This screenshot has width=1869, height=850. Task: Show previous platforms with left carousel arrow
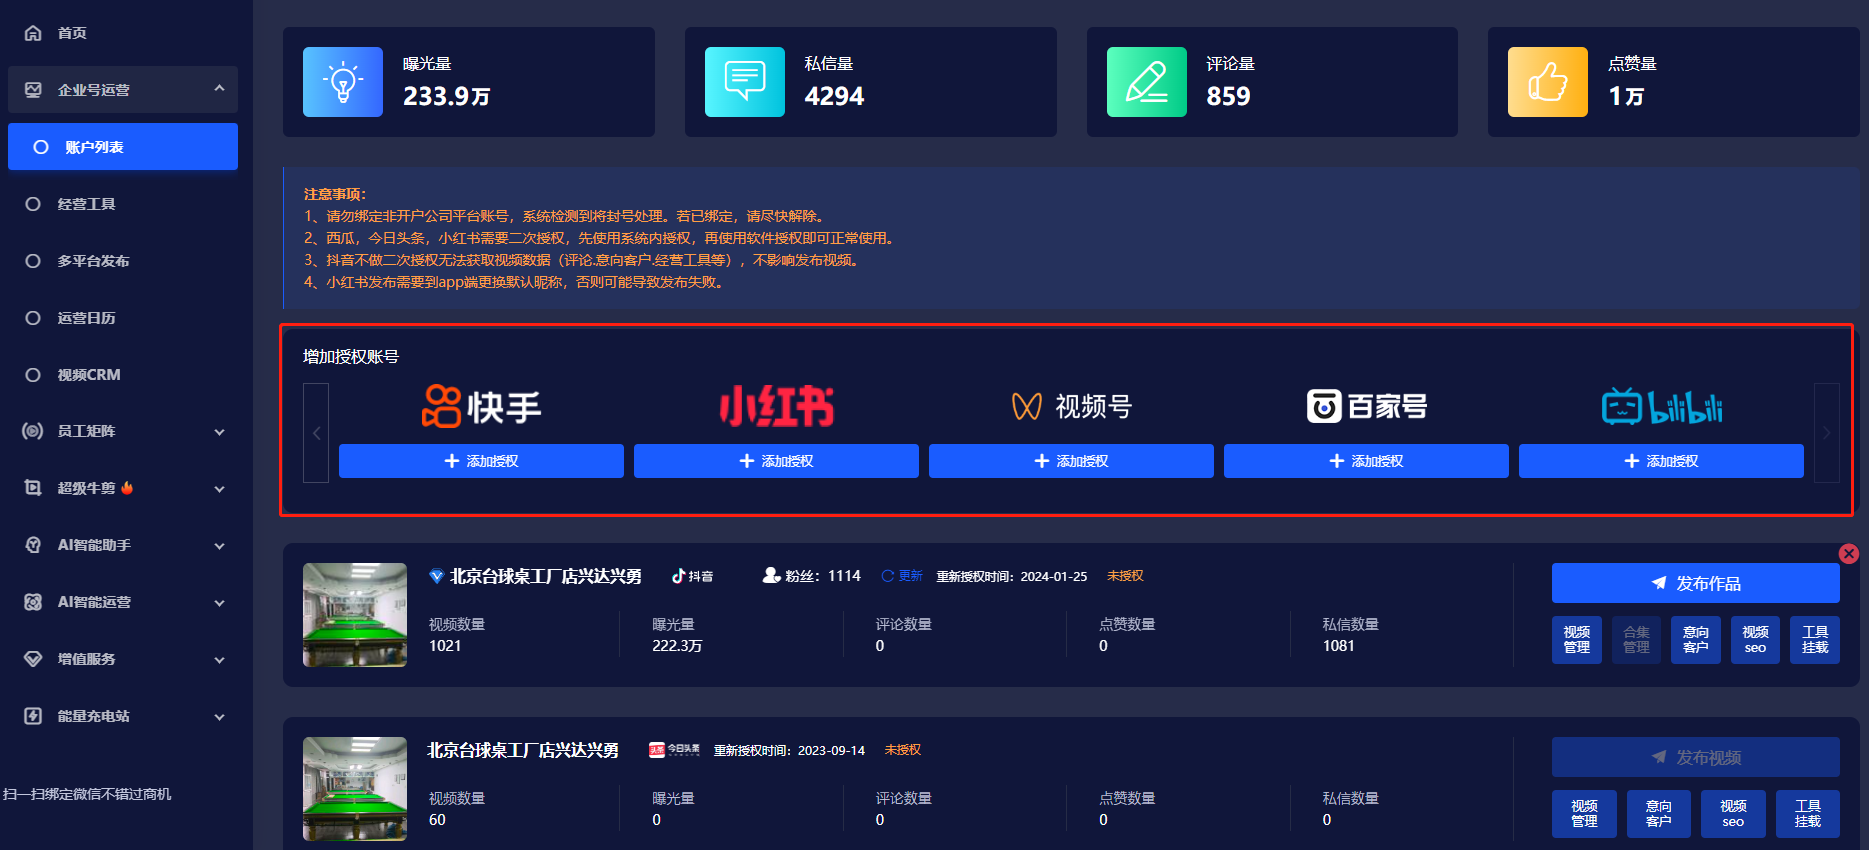pos(316,433)
